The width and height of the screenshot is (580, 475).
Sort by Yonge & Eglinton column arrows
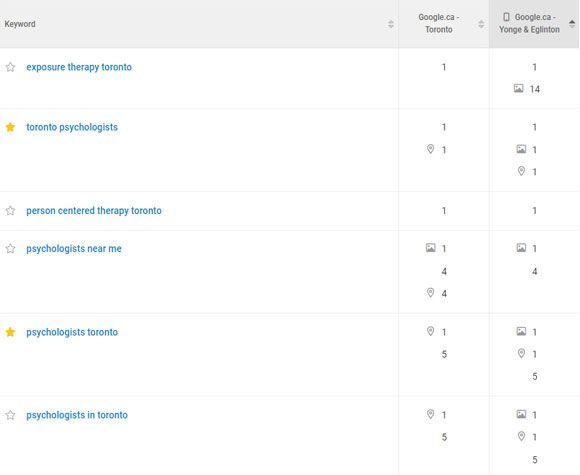coord(572,24)
